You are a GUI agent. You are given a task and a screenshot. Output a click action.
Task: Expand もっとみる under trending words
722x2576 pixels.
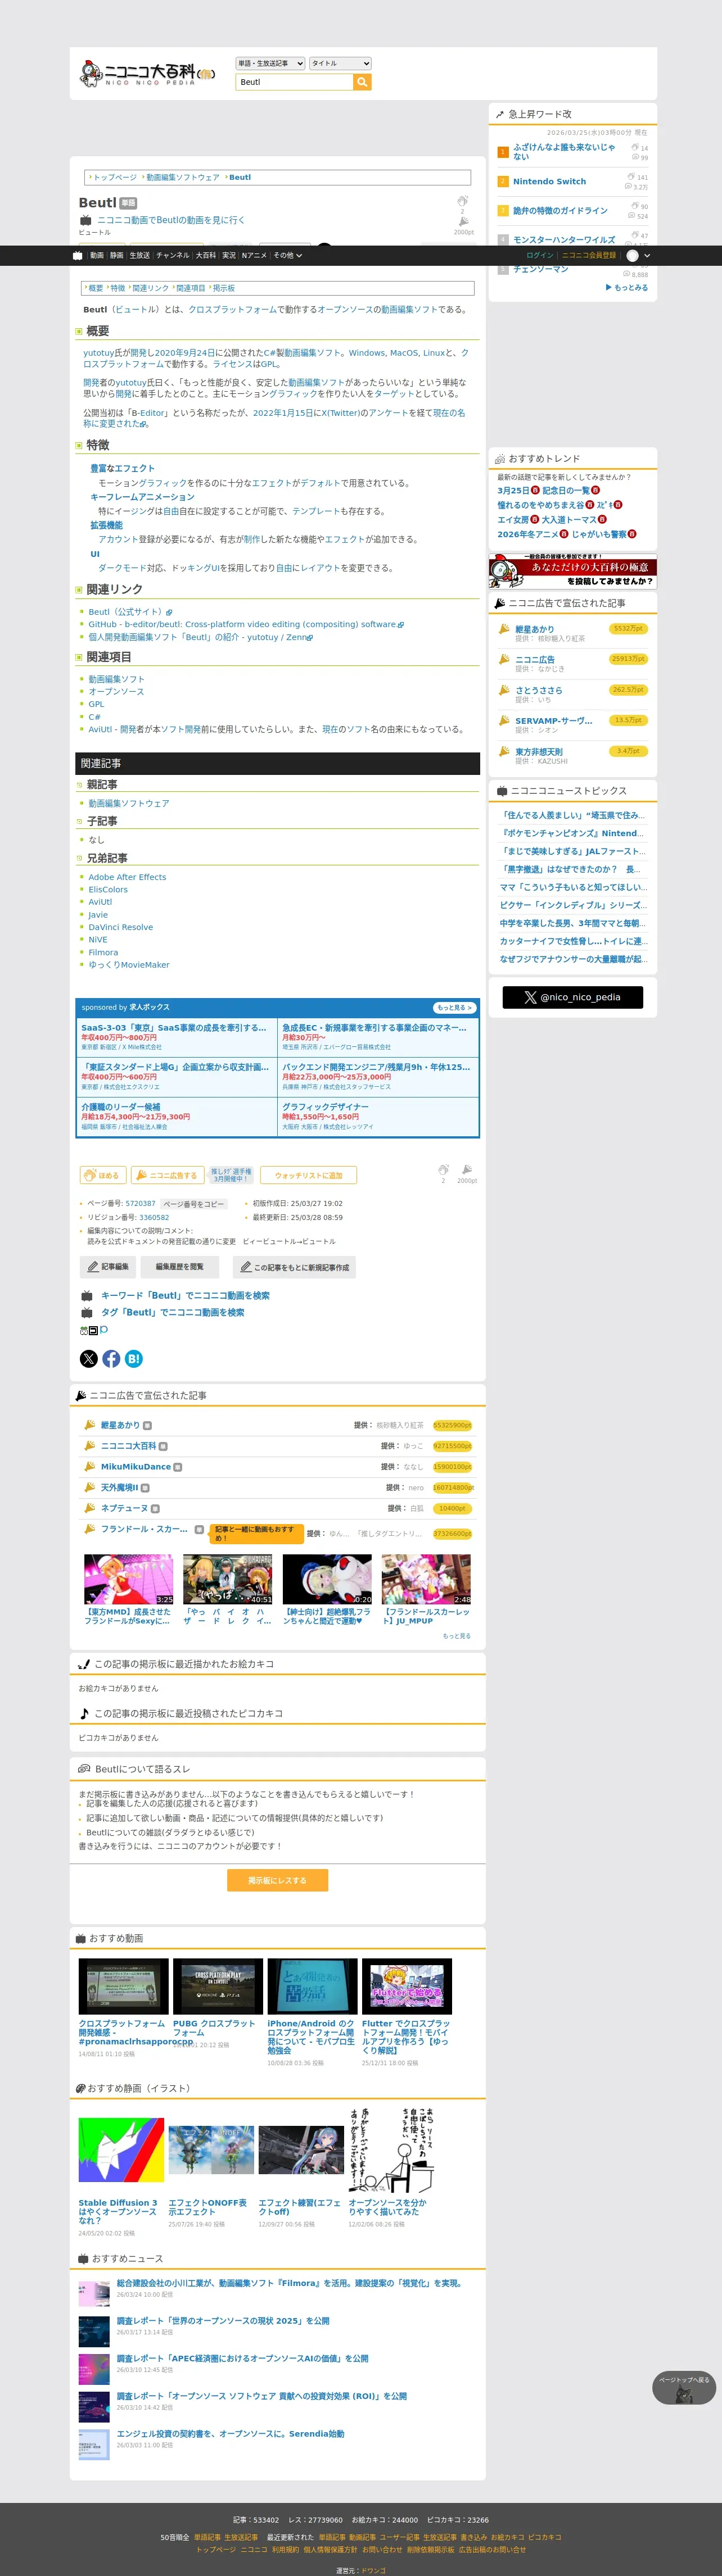(x=627, y=287)
